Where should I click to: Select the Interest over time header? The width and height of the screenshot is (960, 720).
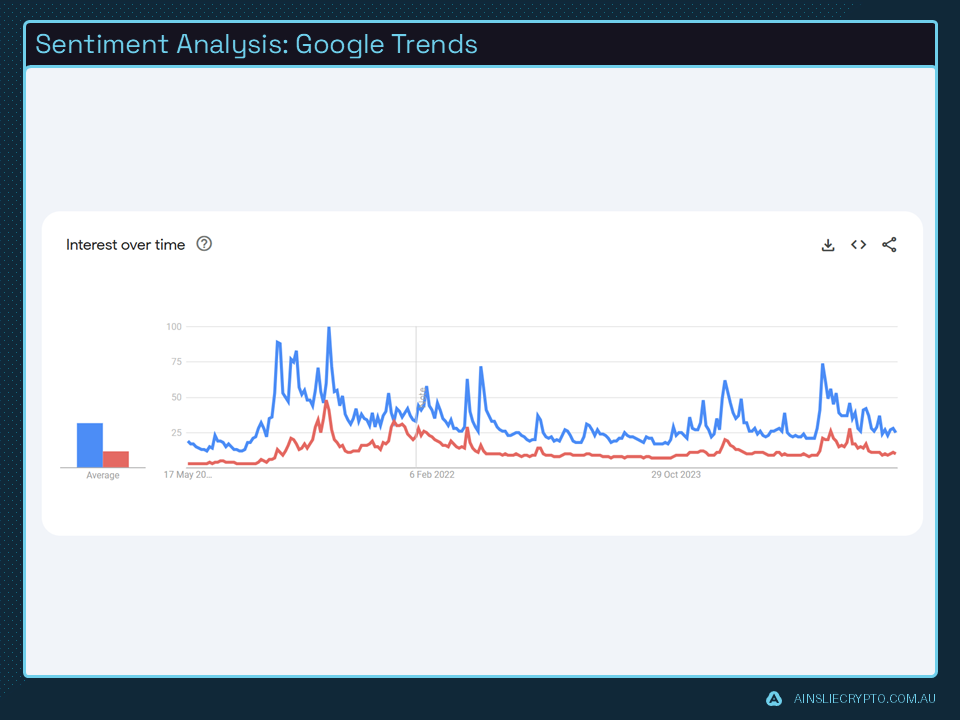point(125,244)
